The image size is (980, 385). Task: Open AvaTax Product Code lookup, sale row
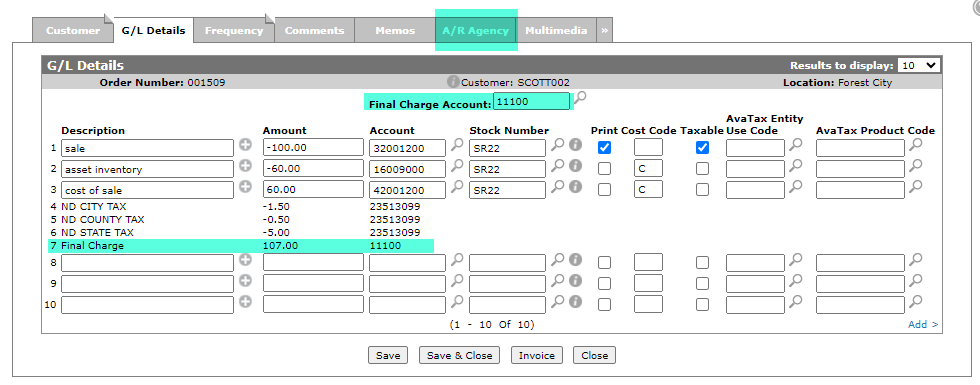pos(915,145)
